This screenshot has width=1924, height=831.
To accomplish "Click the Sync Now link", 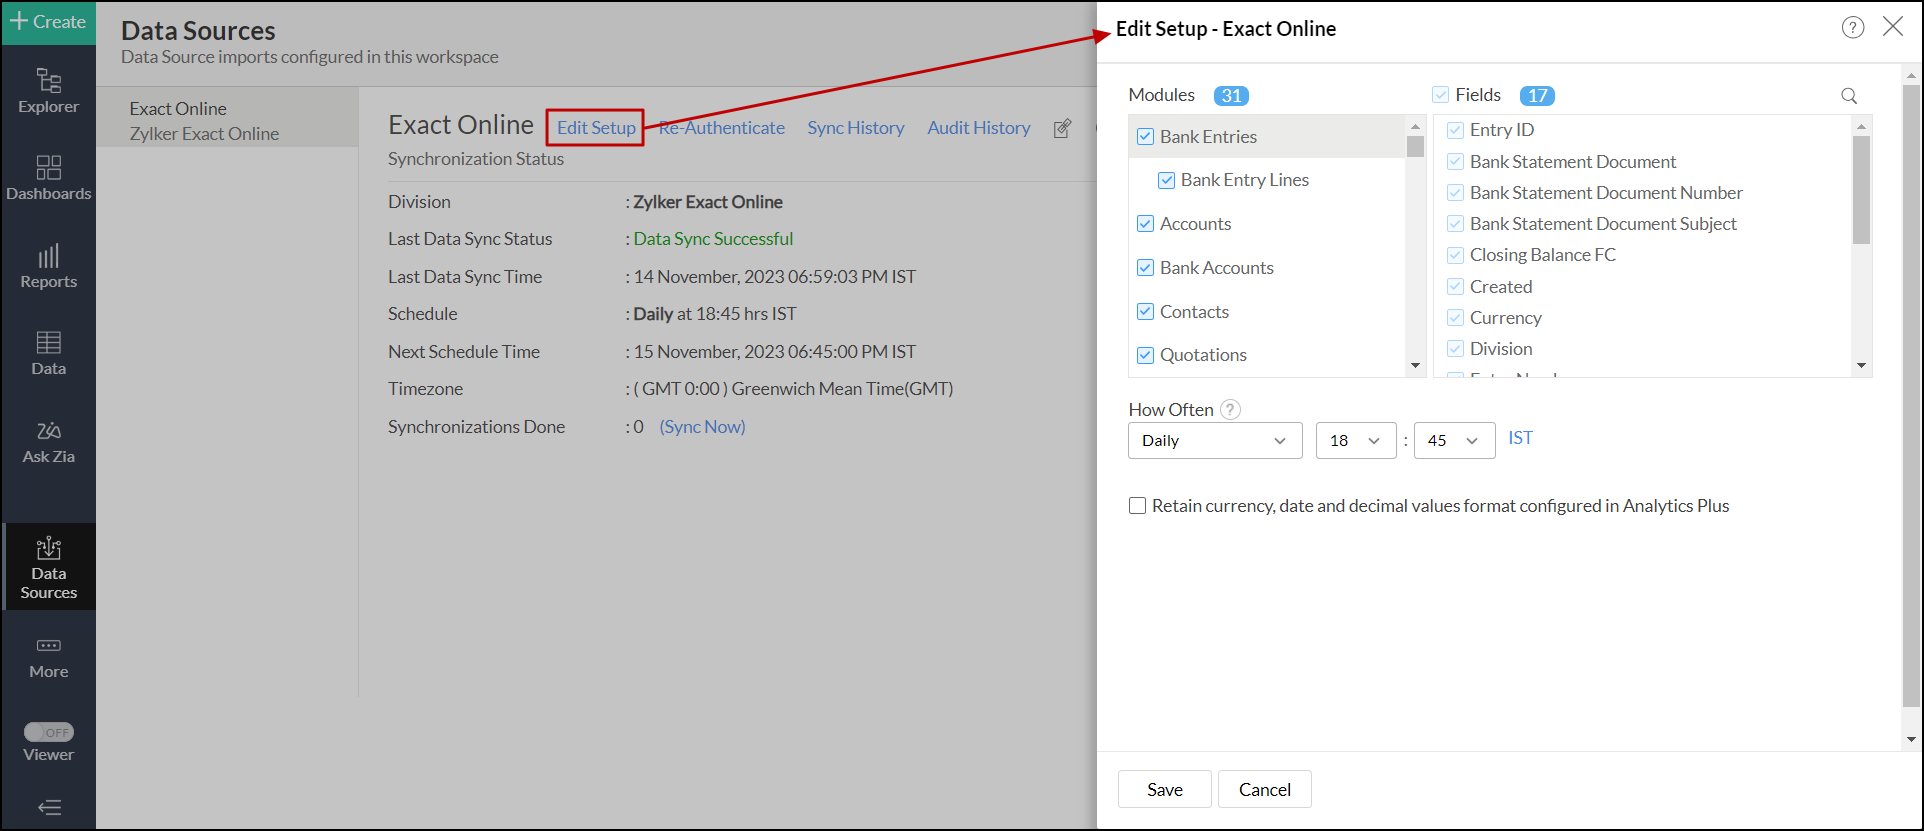I will [x=702, y=427].
